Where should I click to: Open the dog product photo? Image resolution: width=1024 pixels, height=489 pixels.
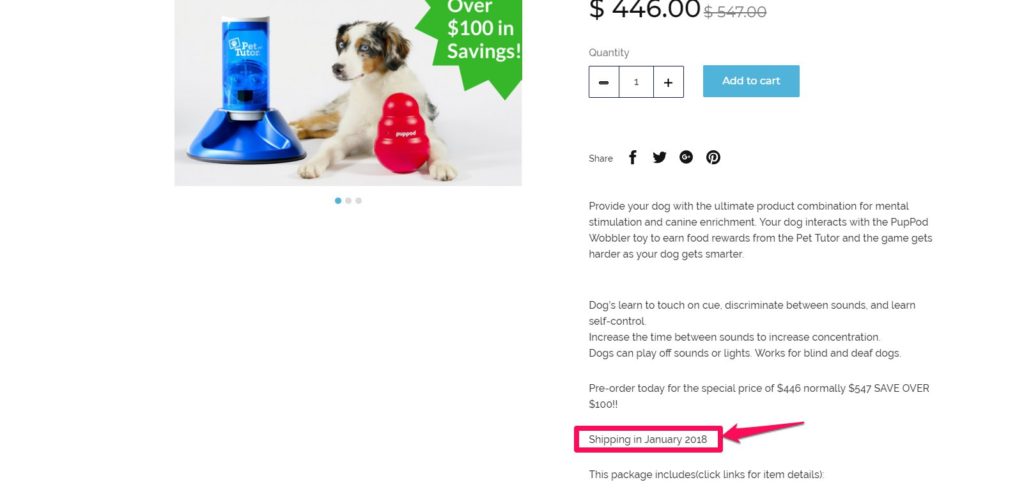348,93
